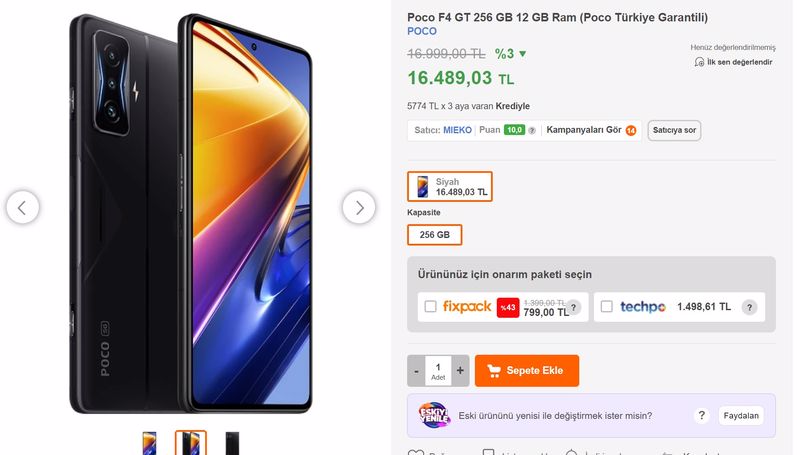Enable the techpo repair package checkbox
The image size is (800, 455).
tap(607, 307)
